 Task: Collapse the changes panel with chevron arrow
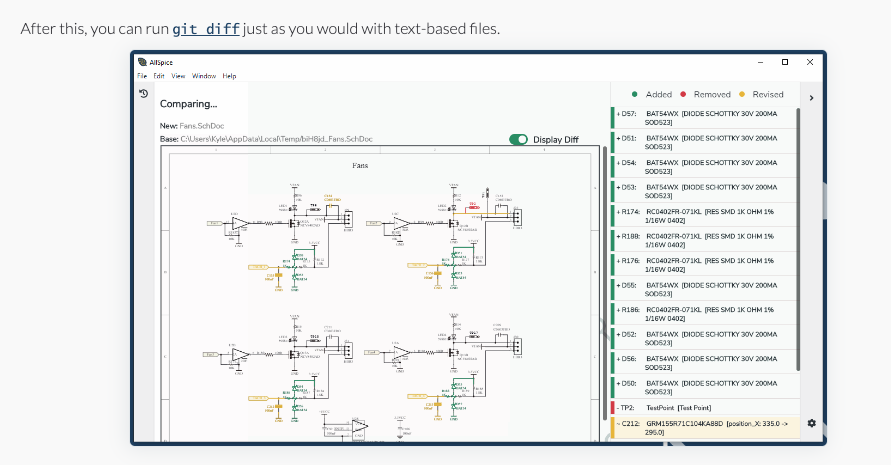tap(811, 97)
